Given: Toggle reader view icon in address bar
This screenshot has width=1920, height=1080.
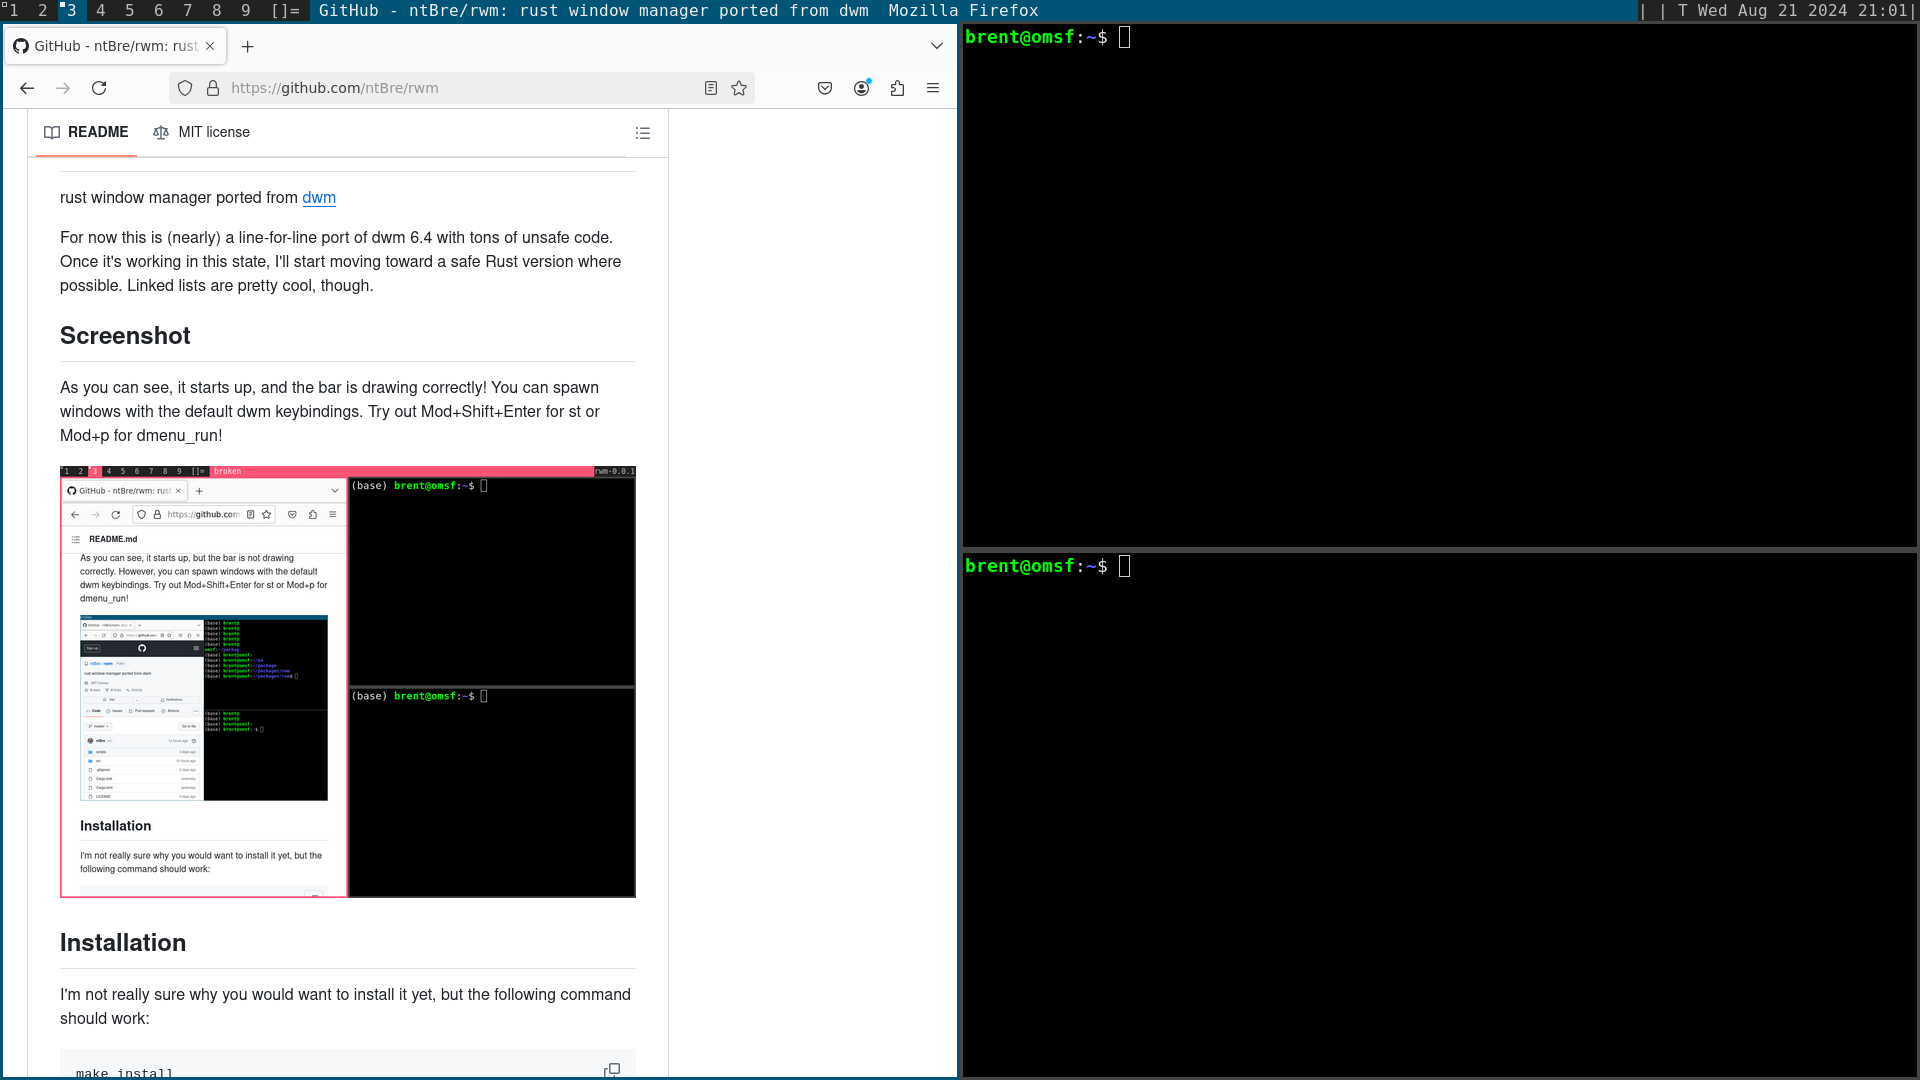Looking at the screenshot, I should click(x=711, y=88).
